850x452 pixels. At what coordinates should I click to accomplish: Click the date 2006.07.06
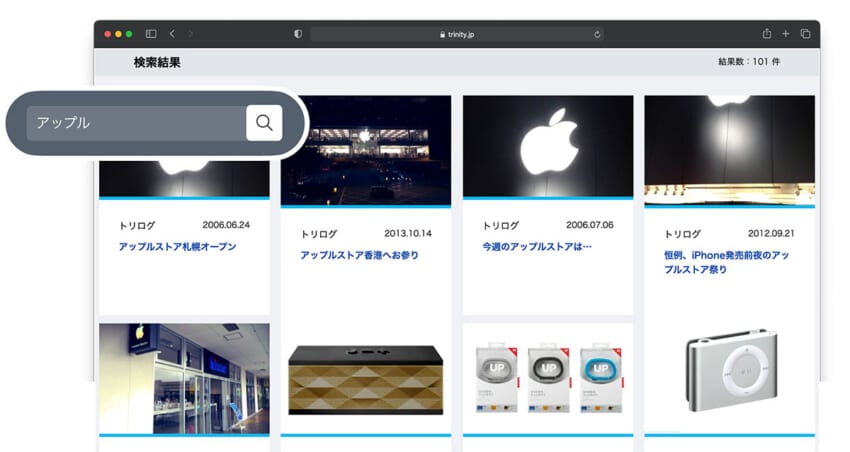coord(590,225)
